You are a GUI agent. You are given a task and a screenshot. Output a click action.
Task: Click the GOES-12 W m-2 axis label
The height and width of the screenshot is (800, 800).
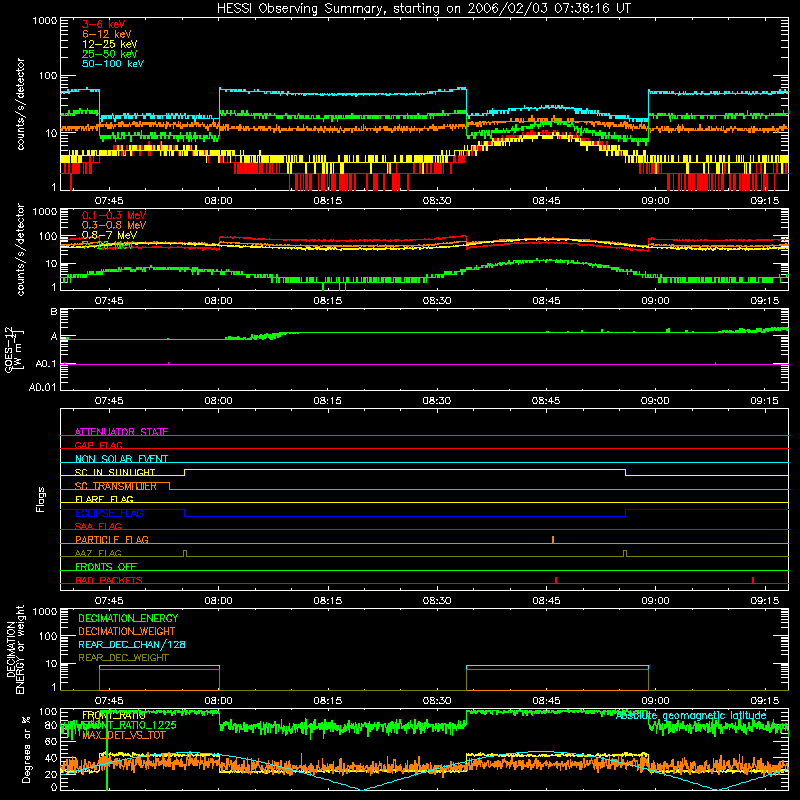tap(14, 349)
